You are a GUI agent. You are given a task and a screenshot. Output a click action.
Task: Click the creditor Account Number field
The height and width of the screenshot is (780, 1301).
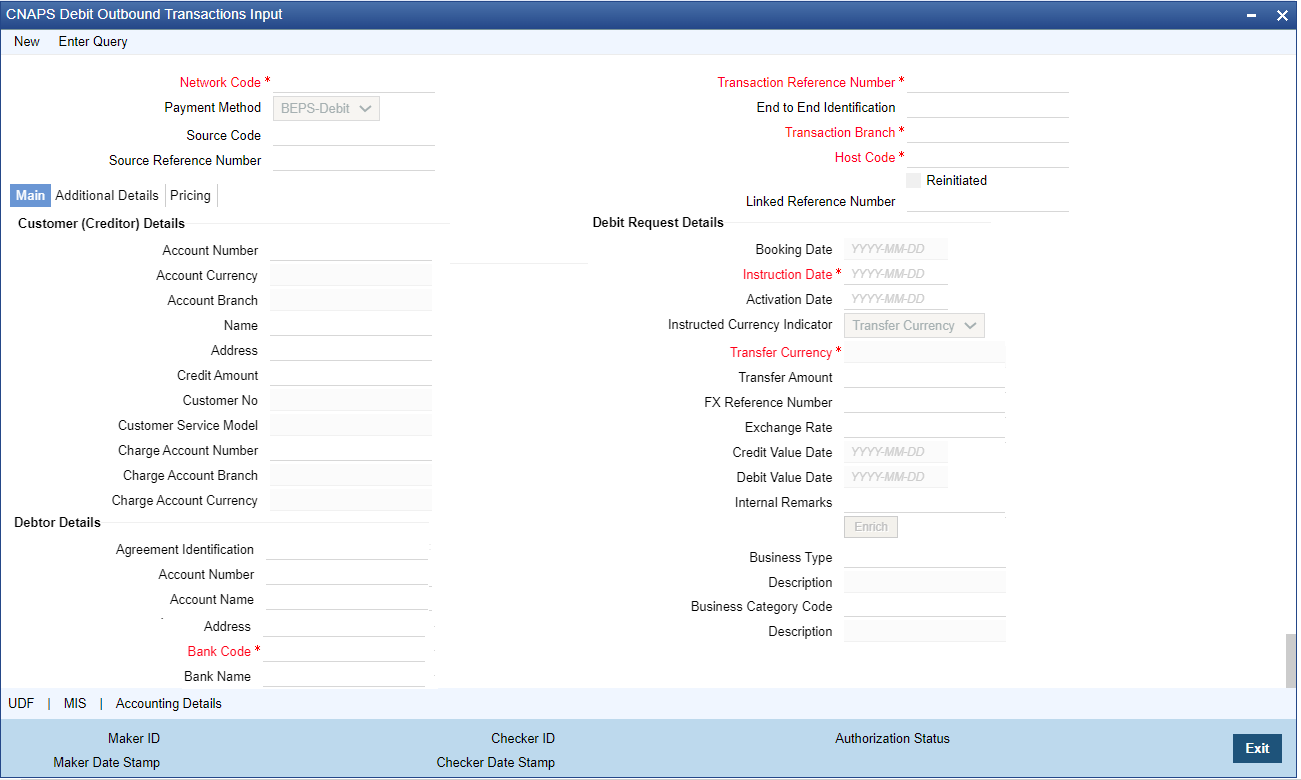pos(351,250)
